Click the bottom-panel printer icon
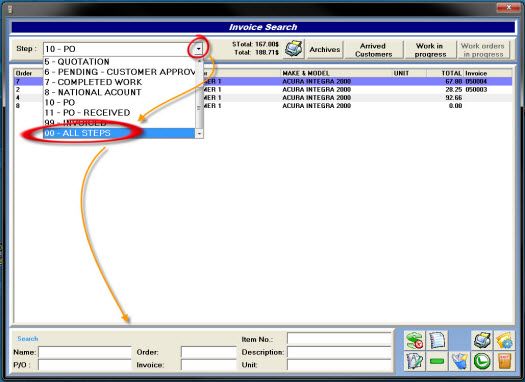The image size is (525, 382). (482, 340)
